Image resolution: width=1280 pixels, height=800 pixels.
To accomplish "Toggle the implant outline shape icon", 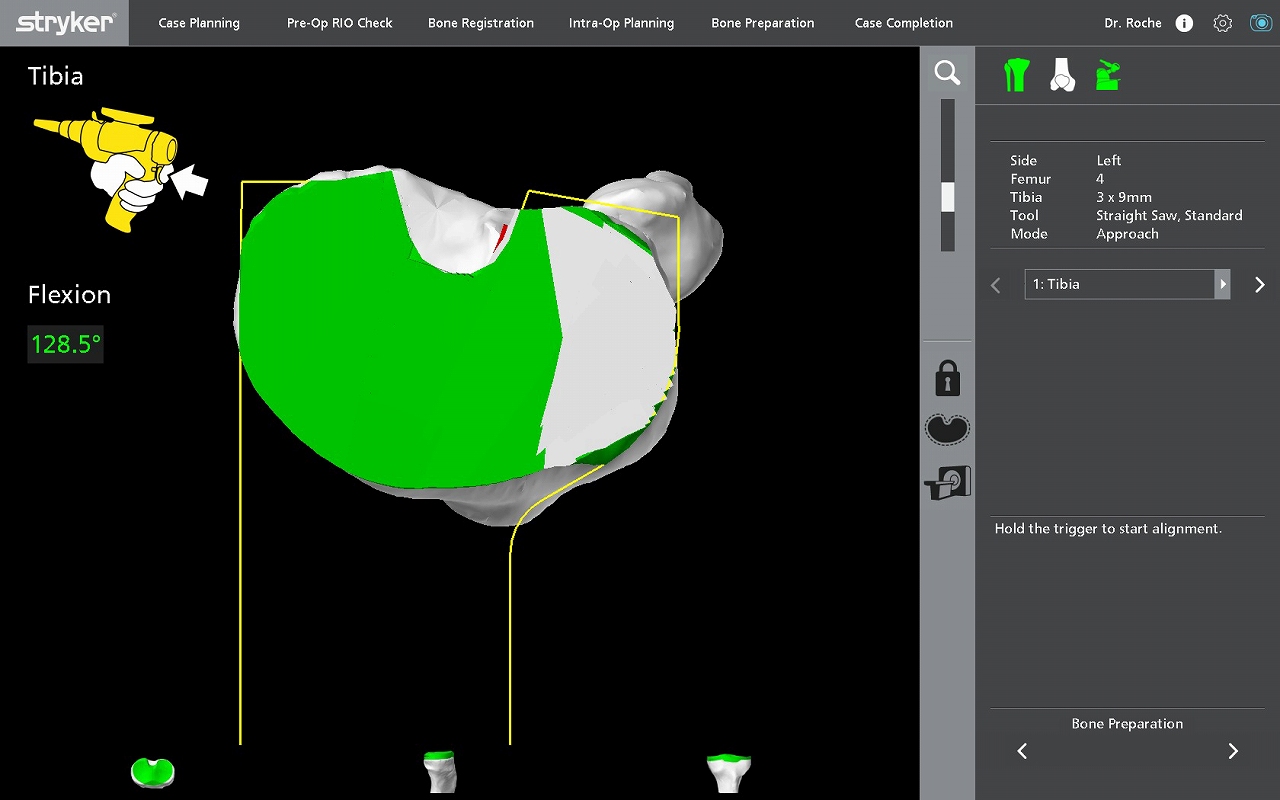I will point(947,429).
